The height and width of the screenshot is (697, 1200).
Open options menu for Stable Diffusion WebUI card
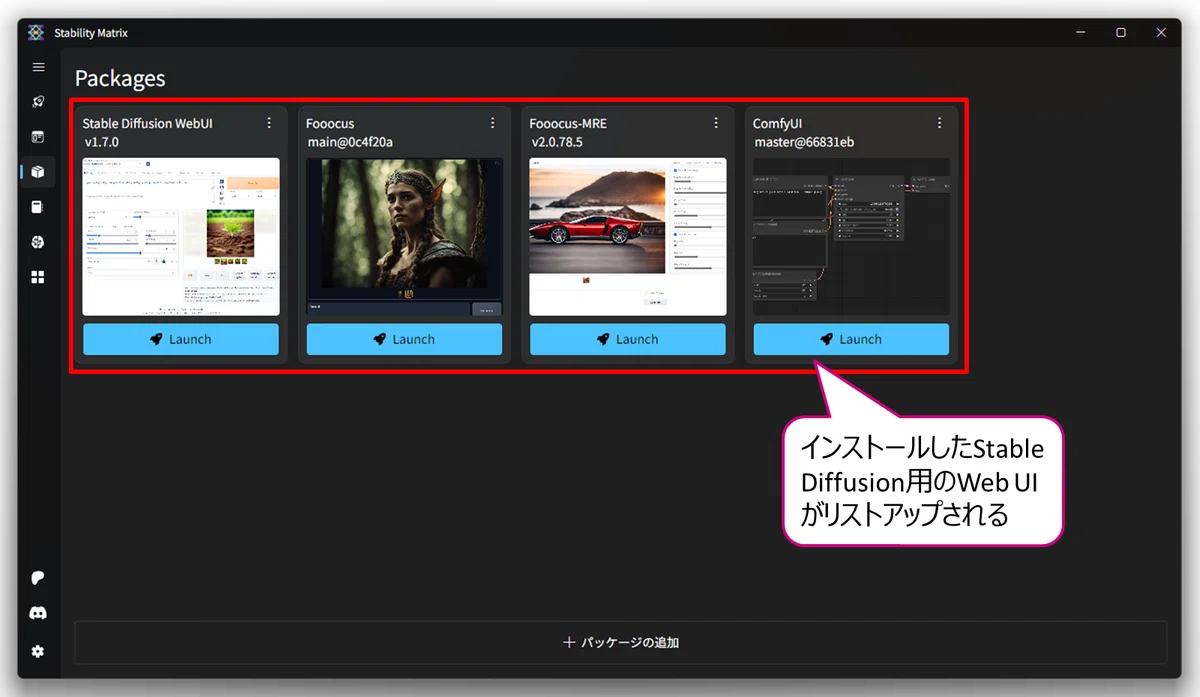(x=269, y=123)
